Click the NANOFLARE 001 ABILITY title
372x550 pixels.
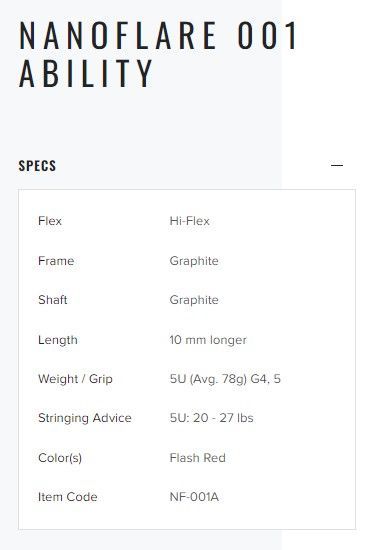tap(158, 54)
